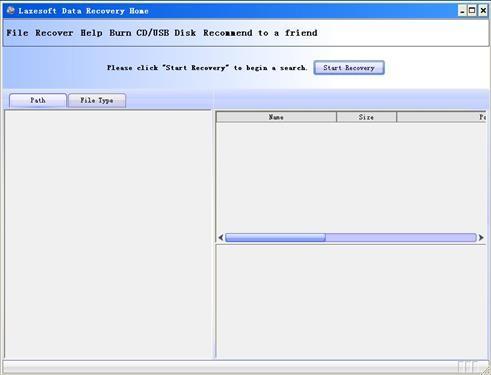491x375 pixels.
Task: Close the Lazesoft Data Recovery window
Action: [x=483, y=11]
